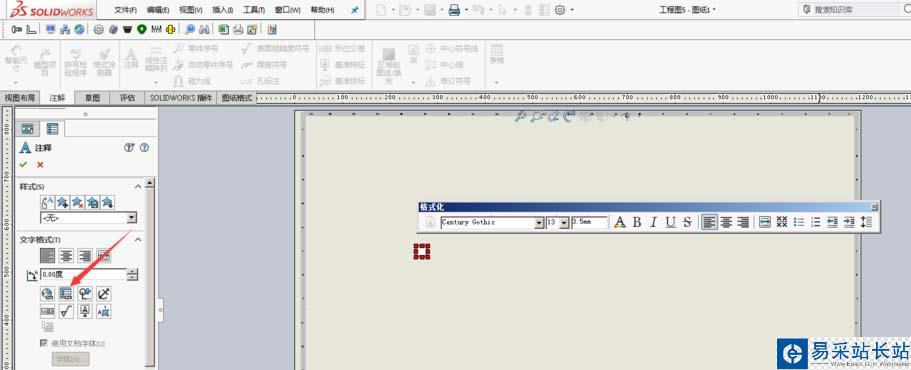
Task: Click the line spacing icon in the formatting toolbar
Action: coord(866,222)
